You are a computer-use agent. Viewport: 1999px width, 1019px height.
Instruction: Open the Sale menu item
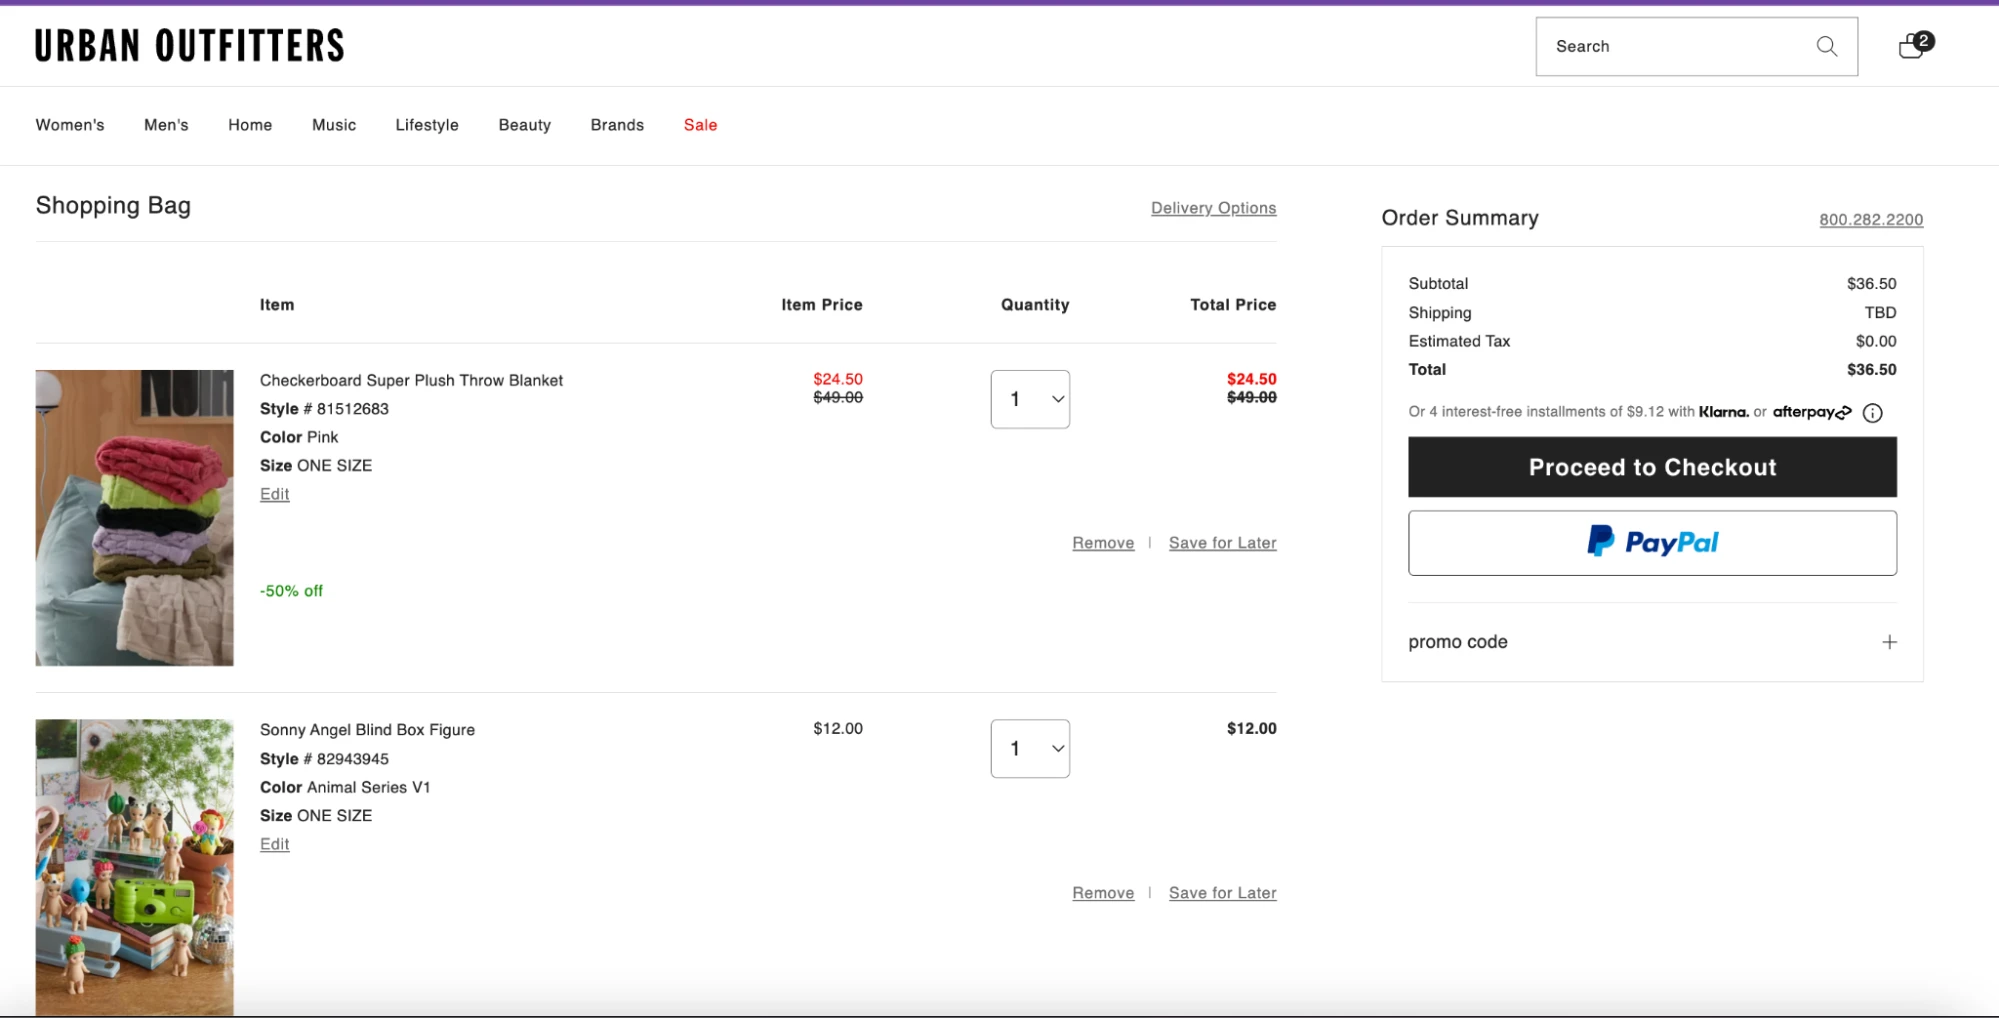700,124
